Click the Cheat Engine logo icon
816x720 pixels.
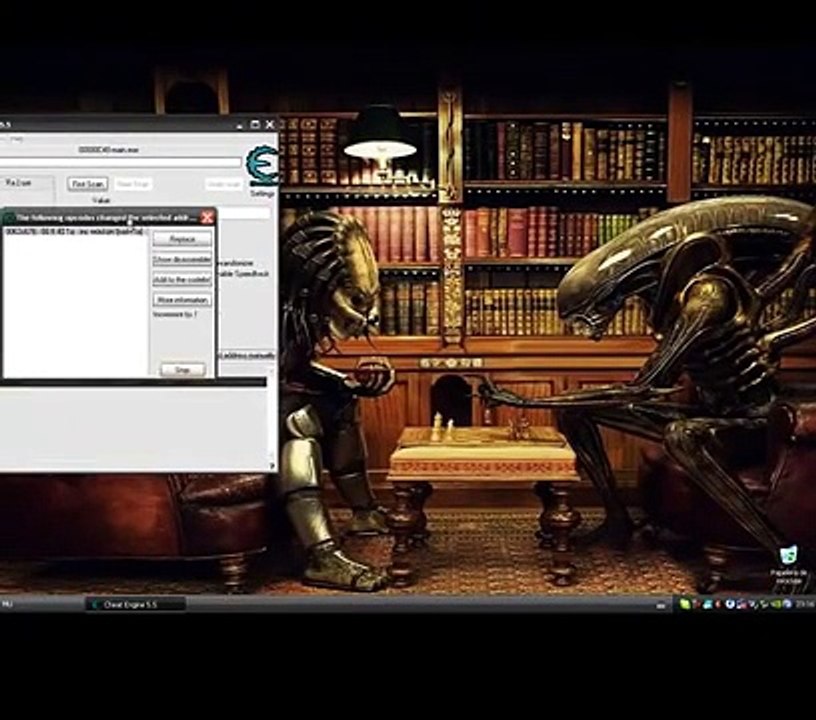262,165
